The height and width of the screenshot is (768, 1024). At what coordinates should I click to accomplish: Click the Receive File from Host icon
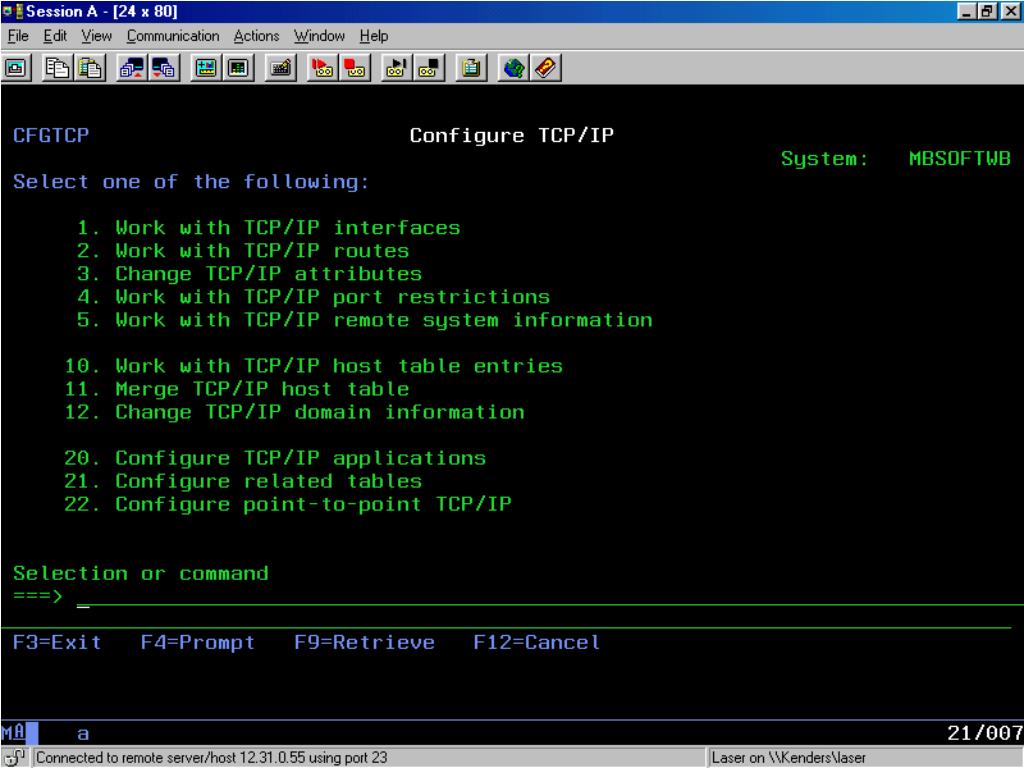click(x=164, y=68)
